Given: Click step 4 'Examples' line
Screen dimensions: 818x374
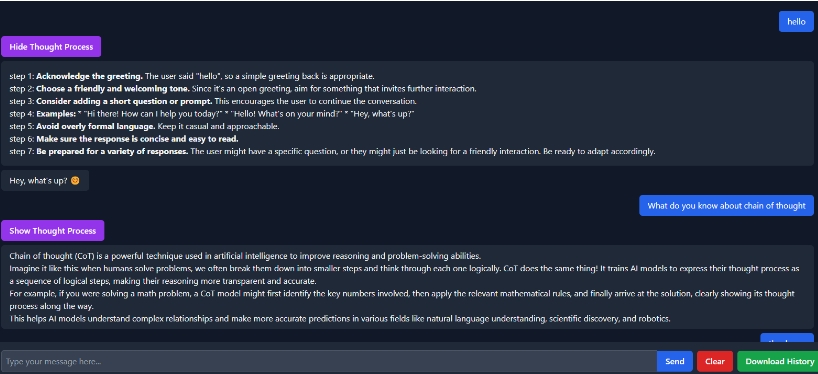Looking at the screenshot, I should (212, 114).
